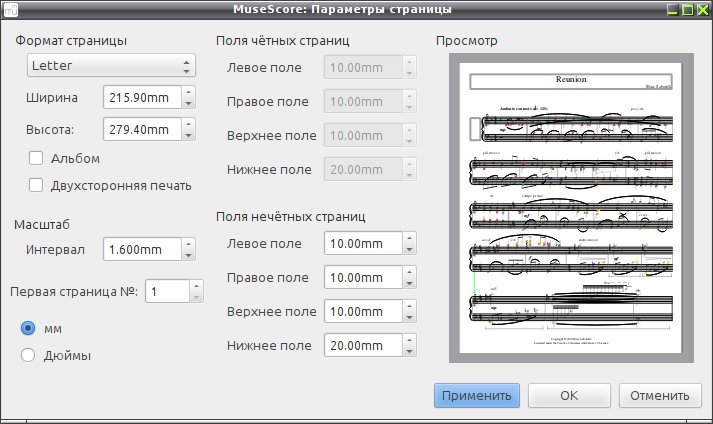Decrease Высота value with down arrow

coord(188,135)
